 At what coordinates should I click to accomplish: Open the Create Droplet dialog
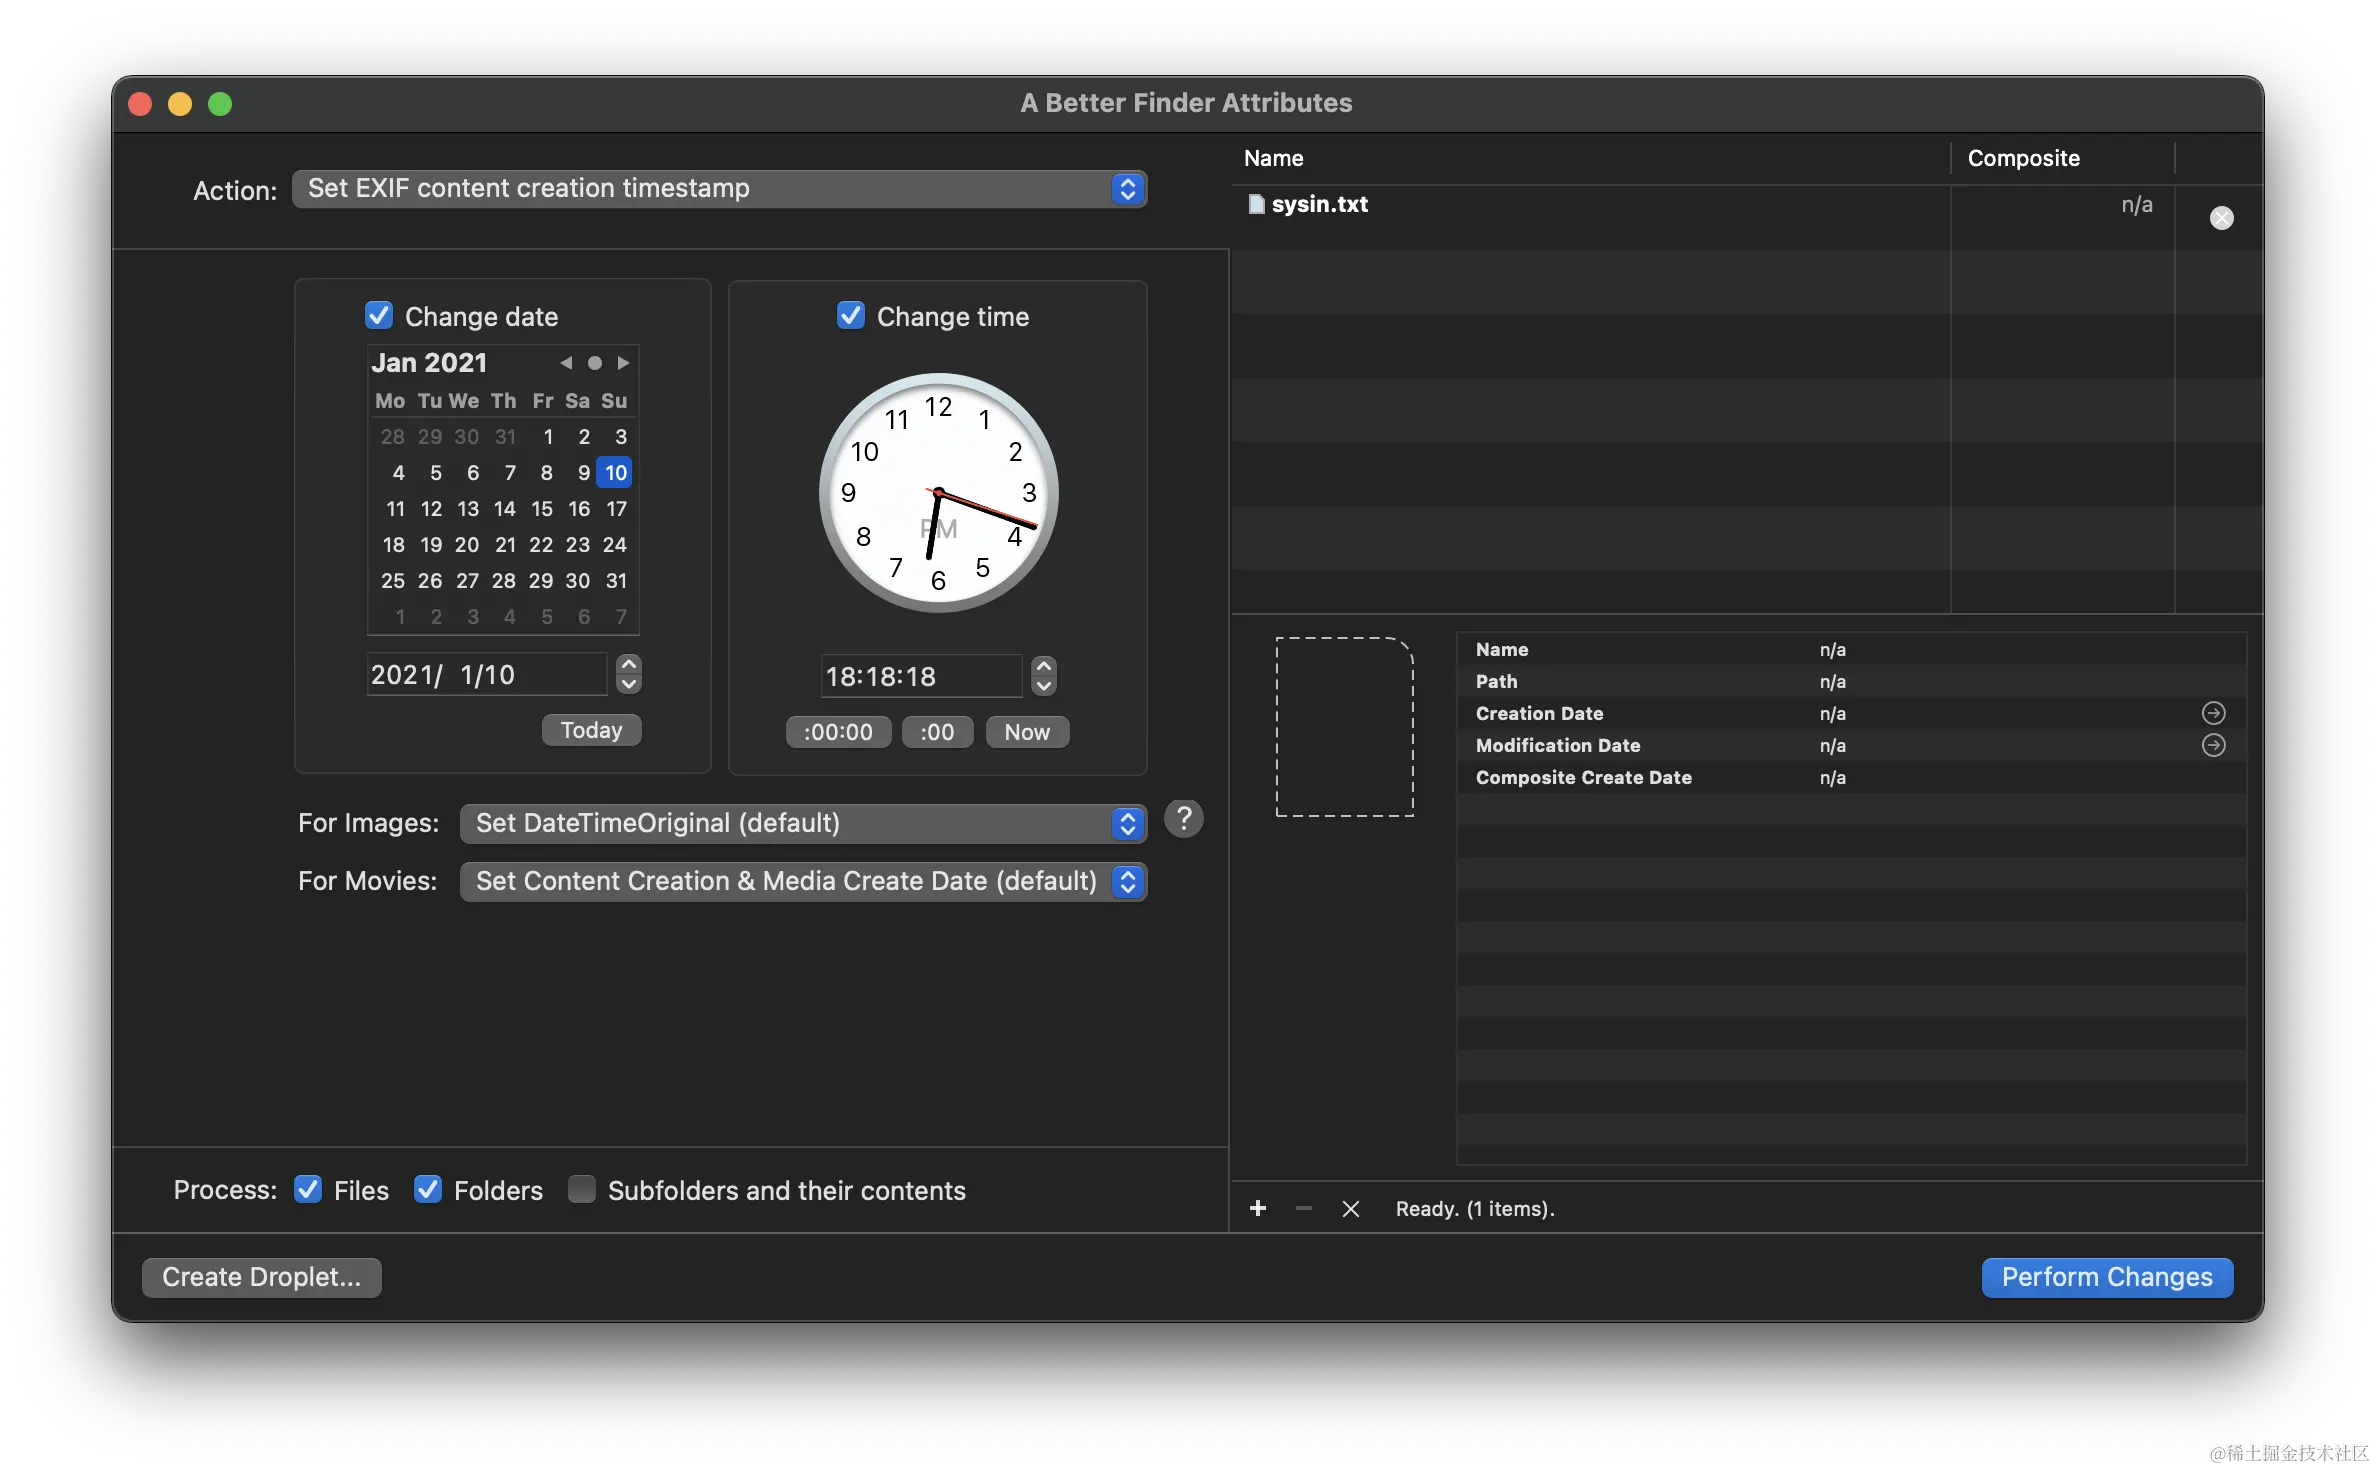click(261, 1277)
